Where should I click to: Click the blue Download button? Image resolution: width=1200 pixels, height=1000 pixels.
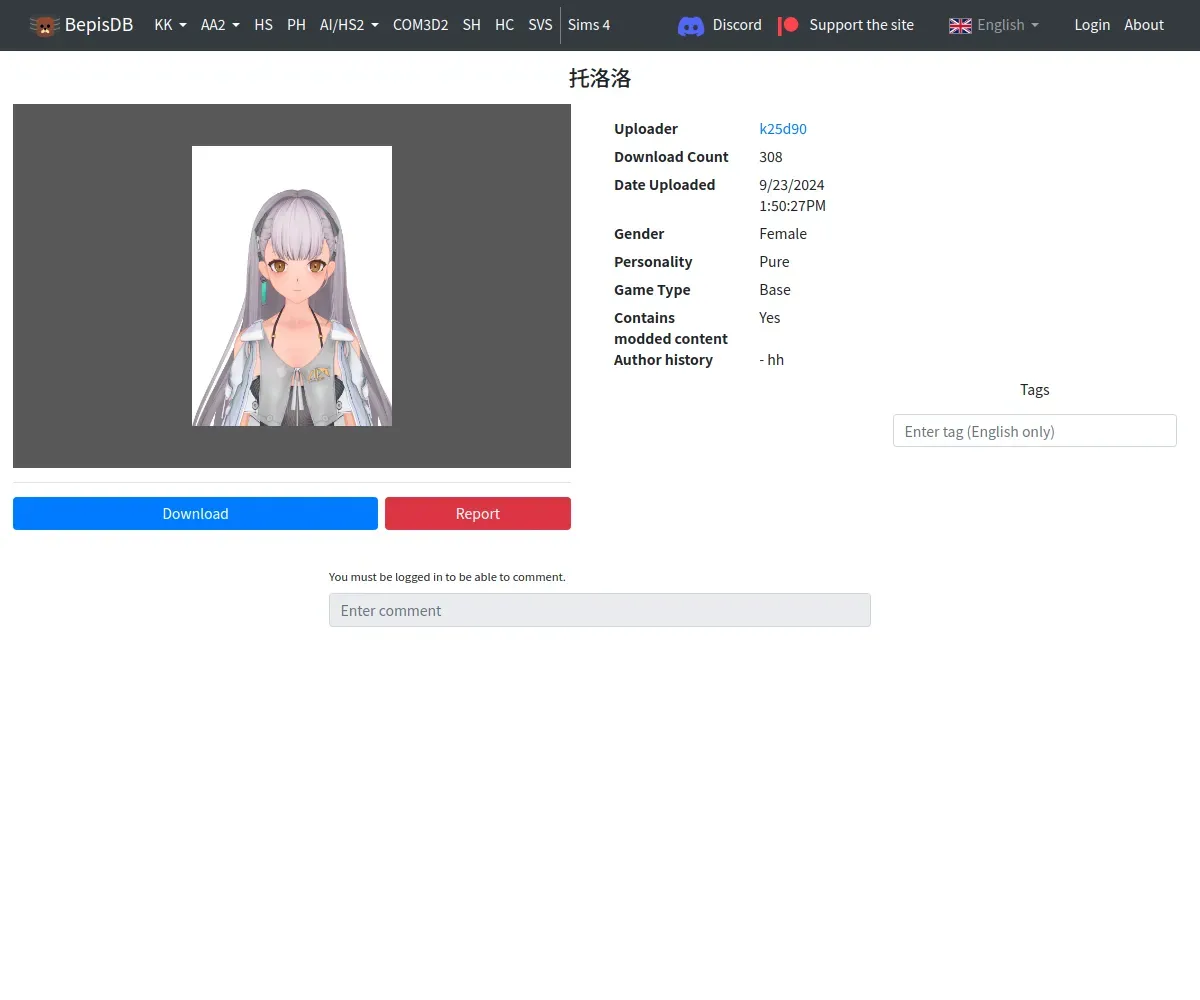pyautogui.click(x=195, y=513)
